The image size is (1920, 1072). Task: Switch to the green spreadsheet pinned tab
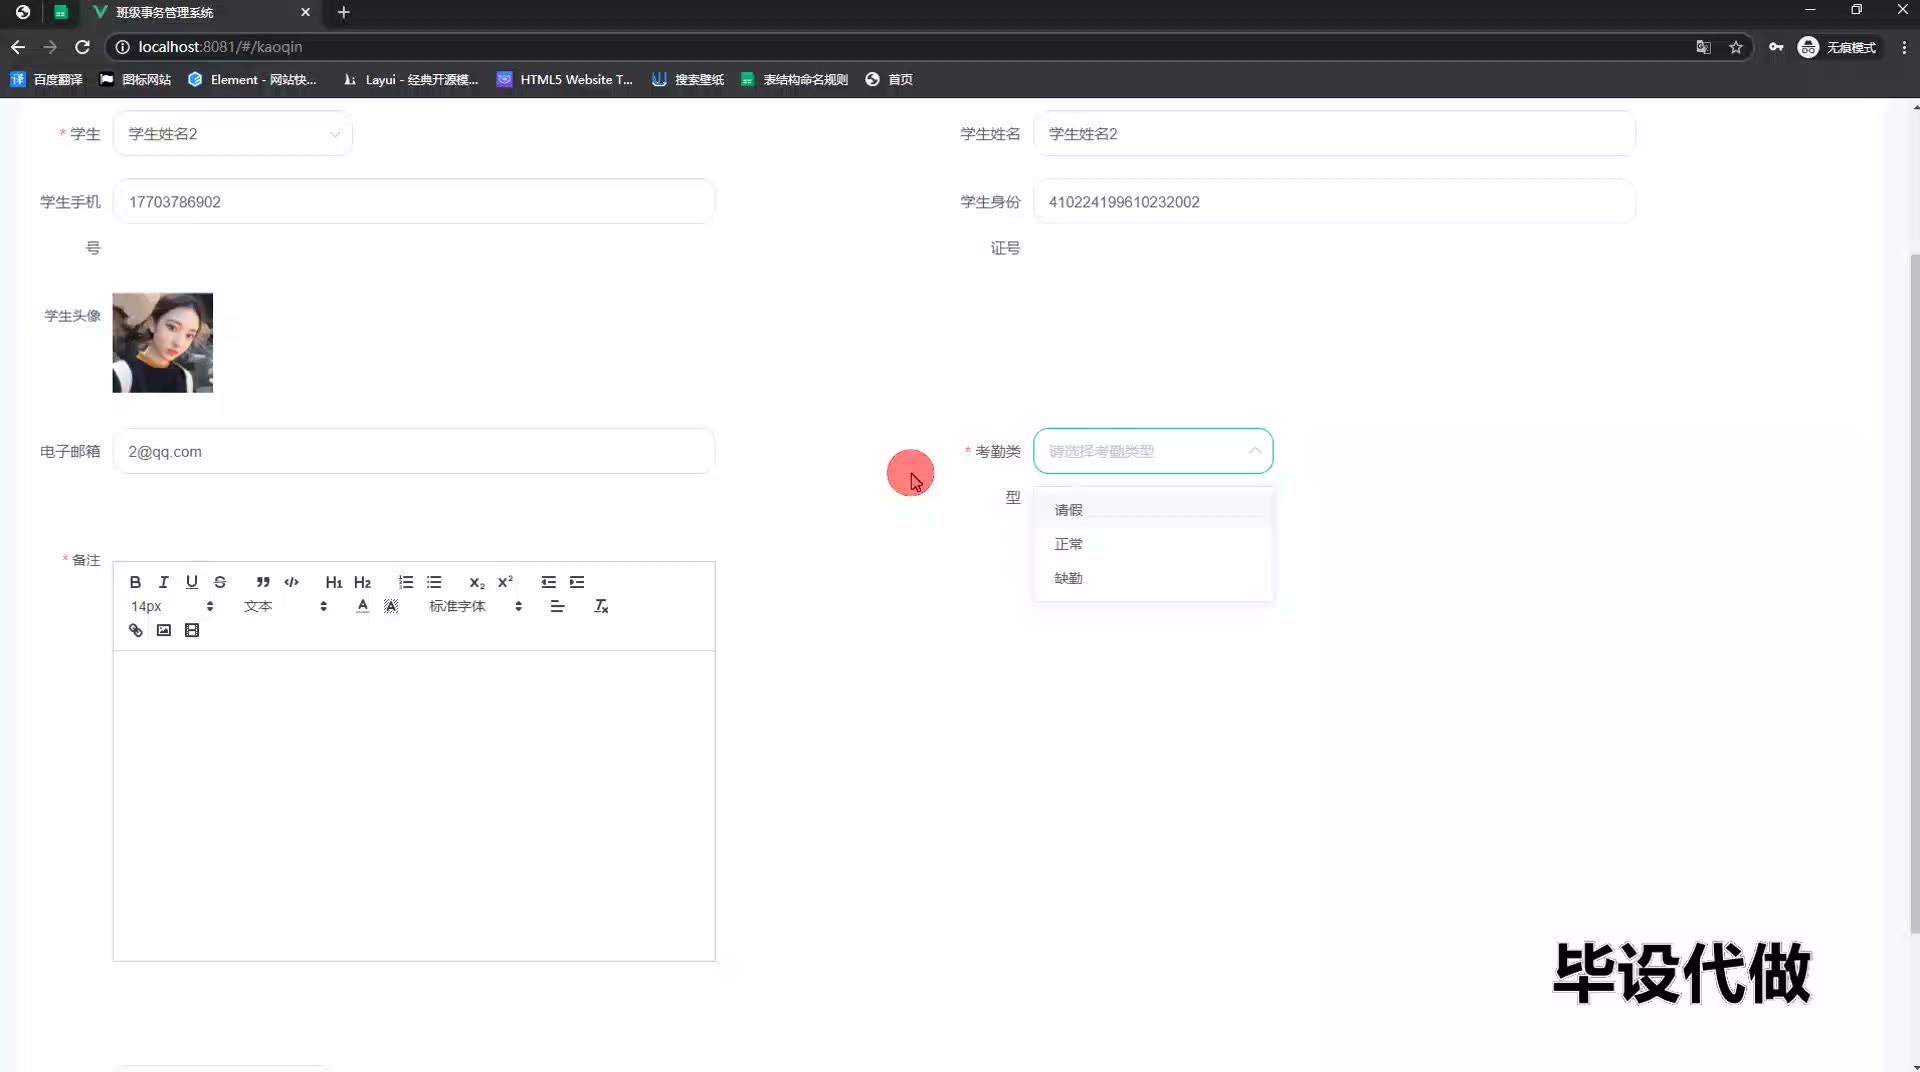coord(61,13)
